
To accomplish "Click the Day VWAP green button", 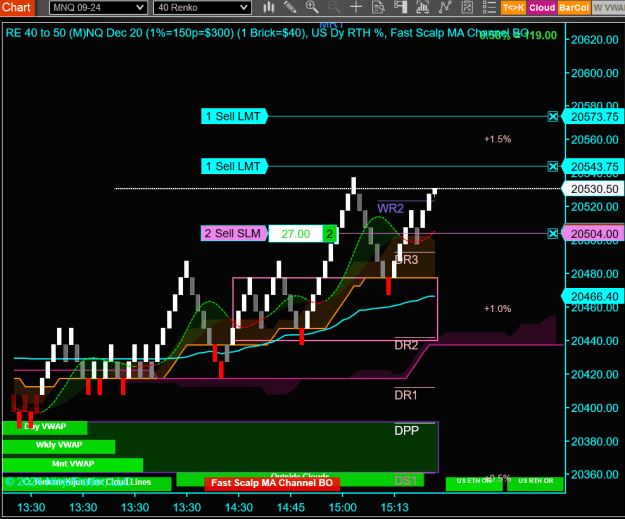I will 45,427.
